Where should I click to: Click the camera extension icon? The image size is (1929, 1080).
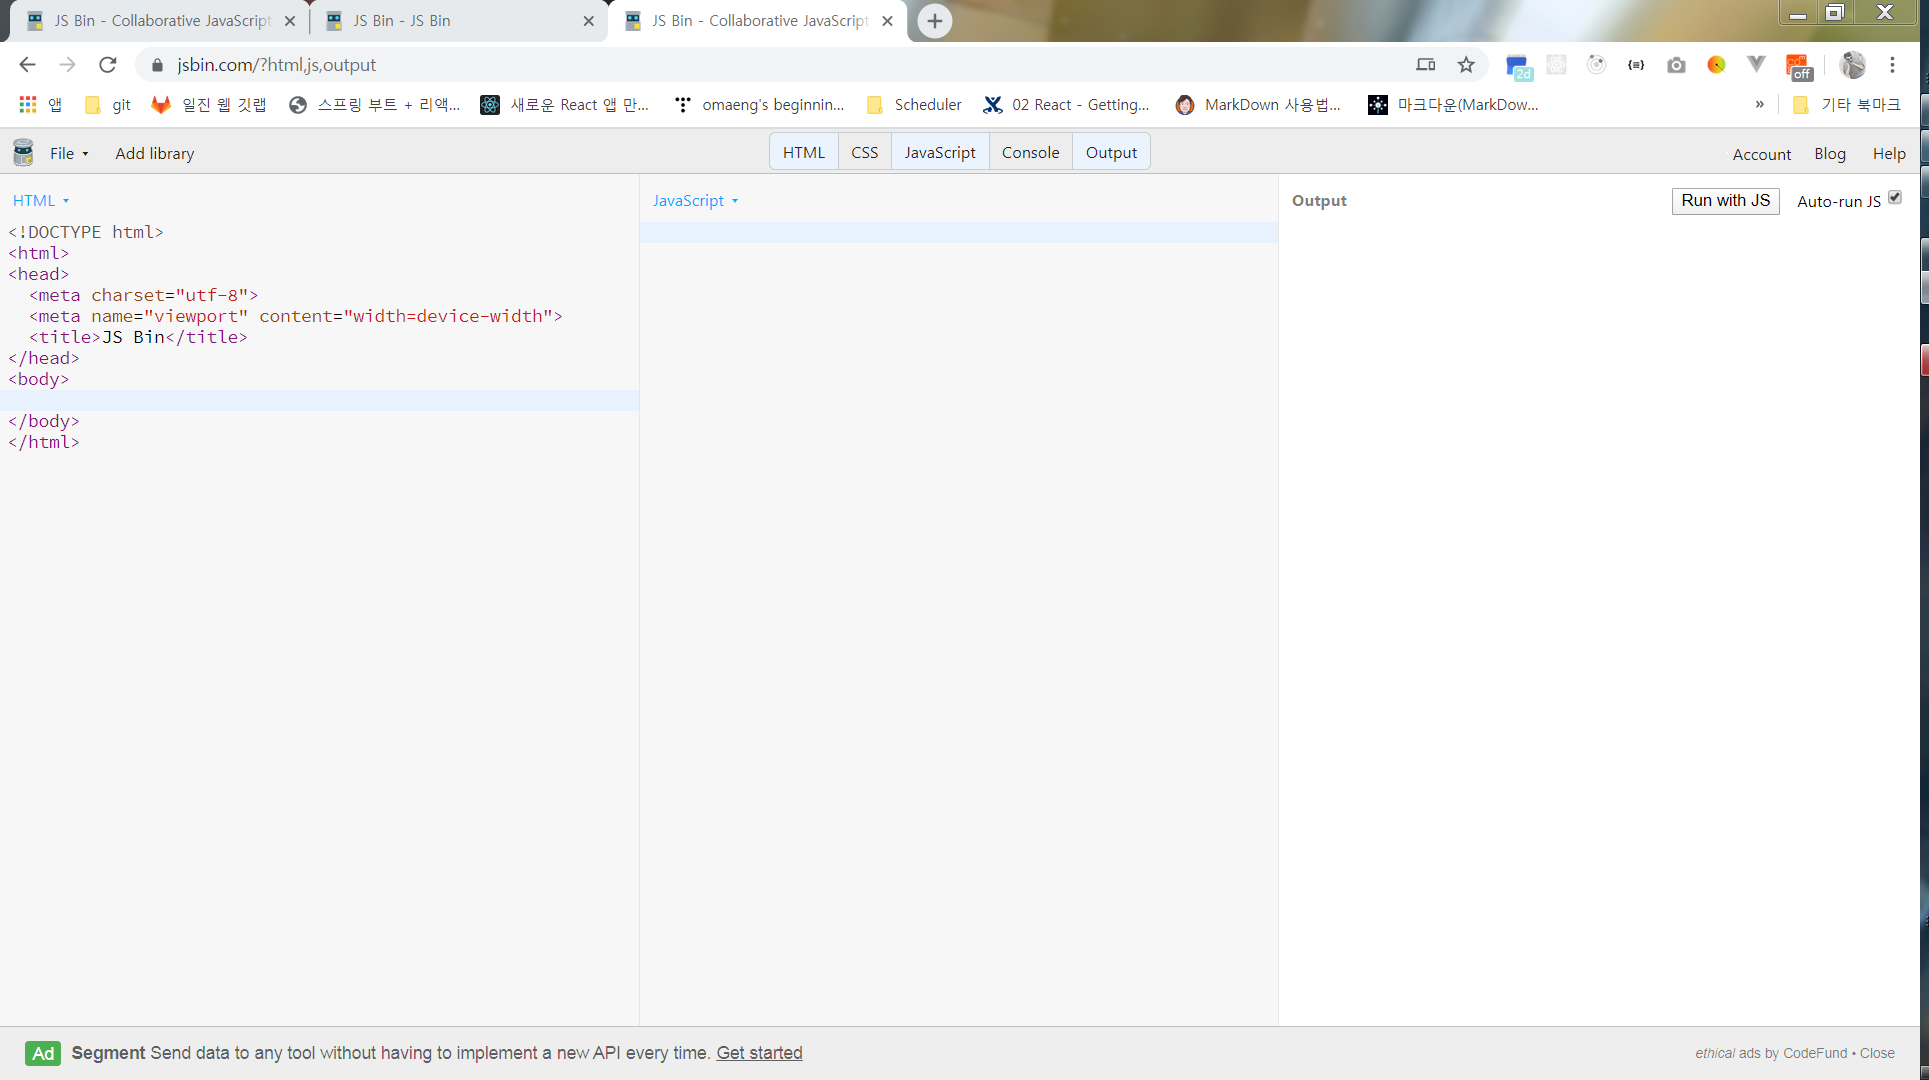pyautogui.click(x=1676, y=65)
